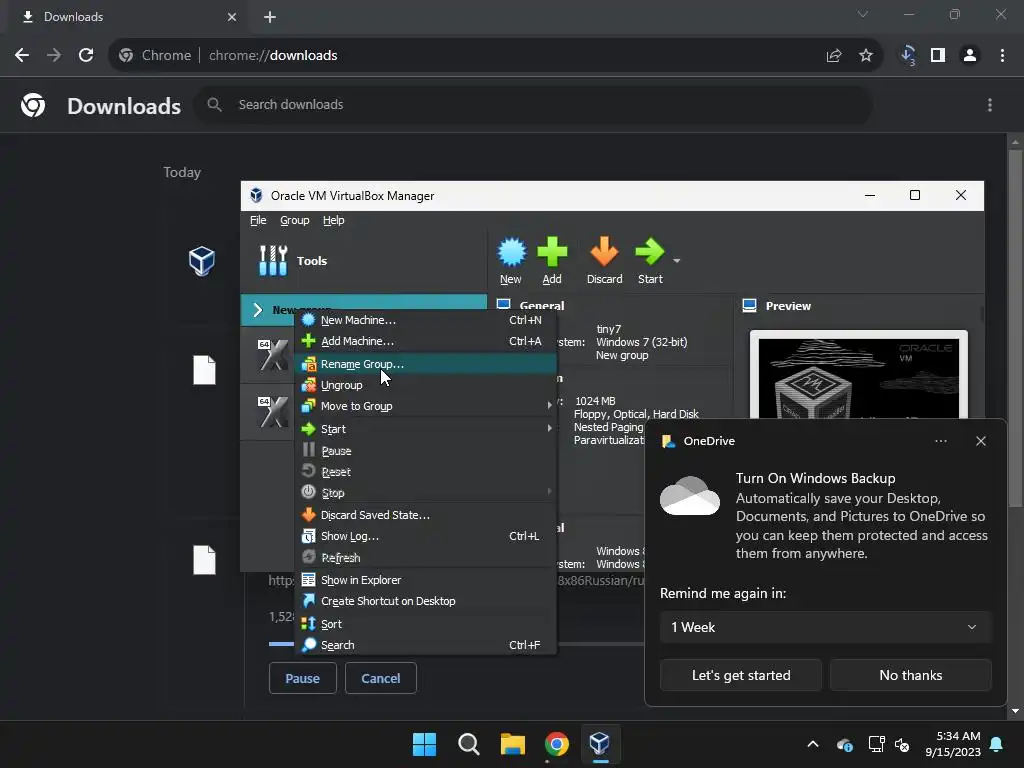Screen dimensions: 1024x768
Task: Click the Search magnifier menu icon
Action: pyautogui.click(x=308, y=645)
